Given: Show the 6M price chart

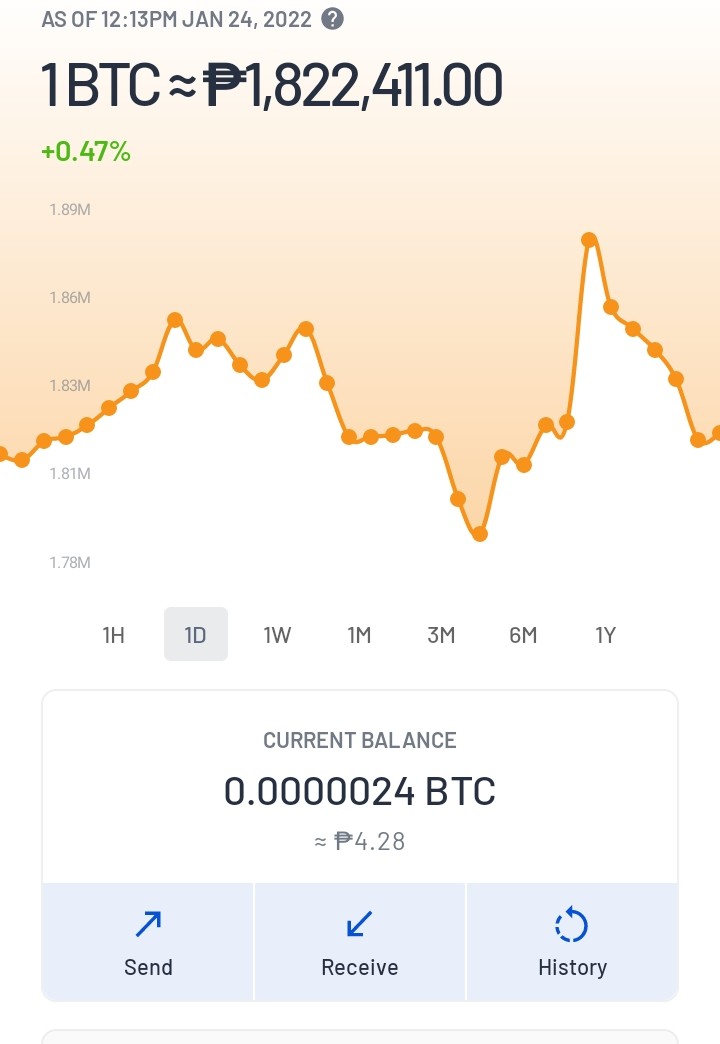Looking at the screenshot, I should pos(523,635).
